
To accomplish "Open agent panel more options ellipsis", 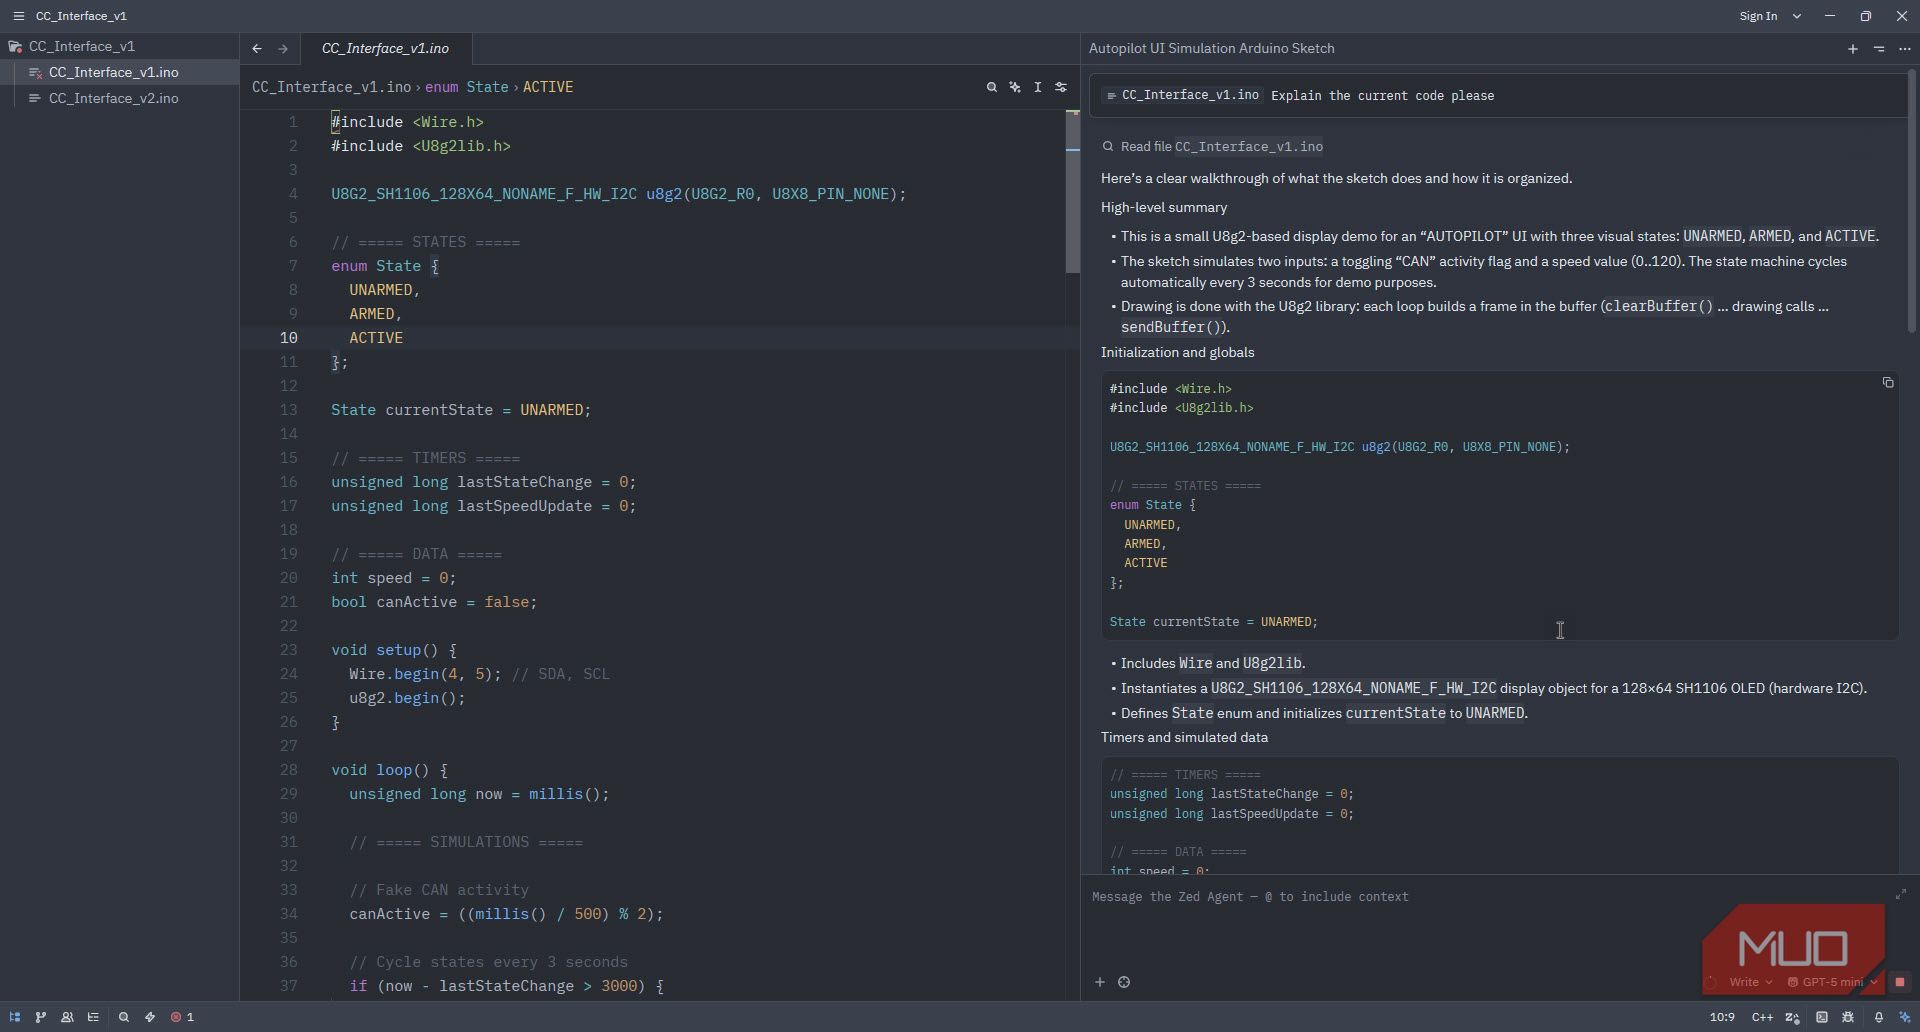I will pos(1905,48).
